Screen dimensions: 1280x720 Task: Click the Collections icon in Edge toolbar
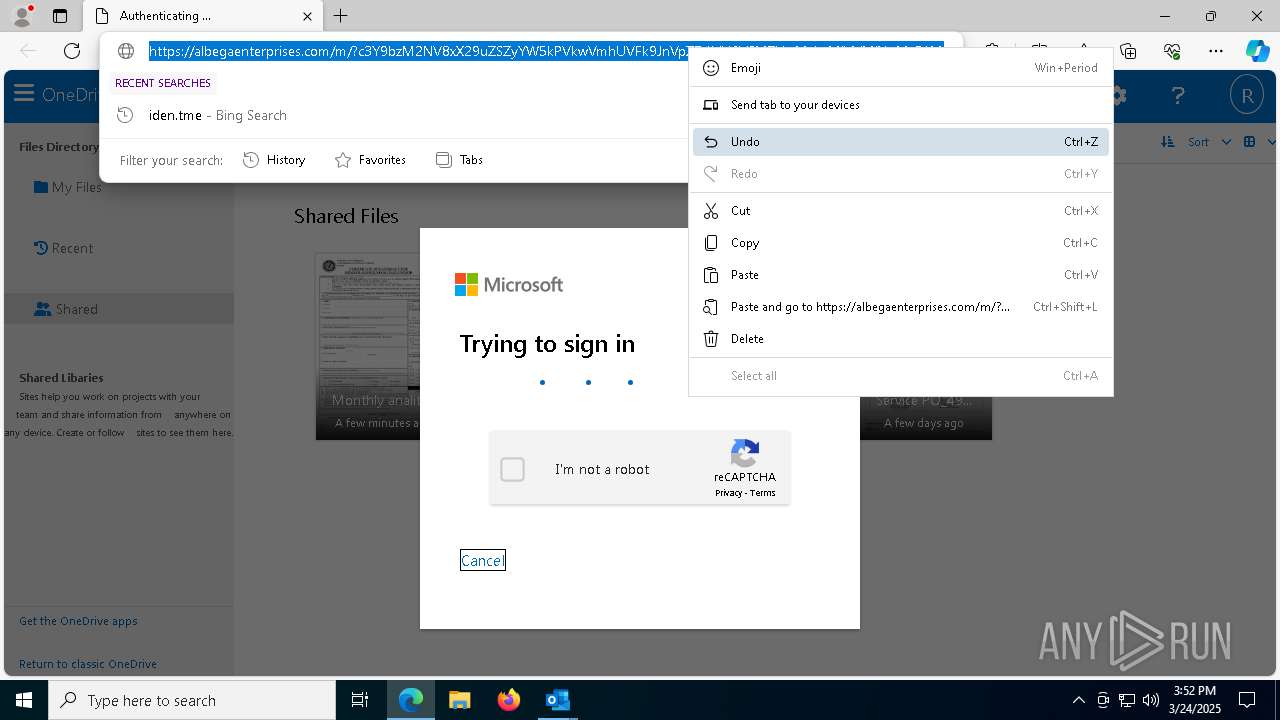pyautogui.click(x=1128, y=51)
